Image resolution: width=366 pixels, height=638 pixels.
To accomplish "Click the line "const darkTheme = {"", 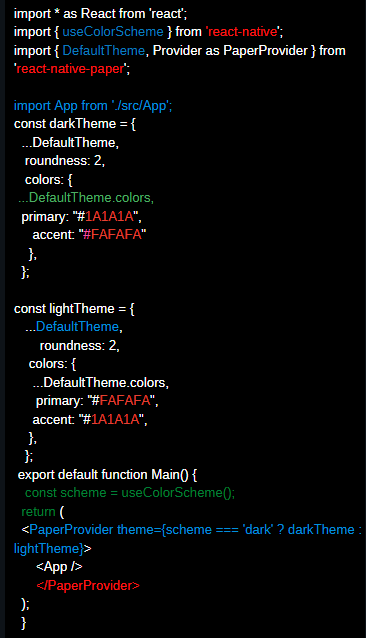I will [x=75, y=124].
